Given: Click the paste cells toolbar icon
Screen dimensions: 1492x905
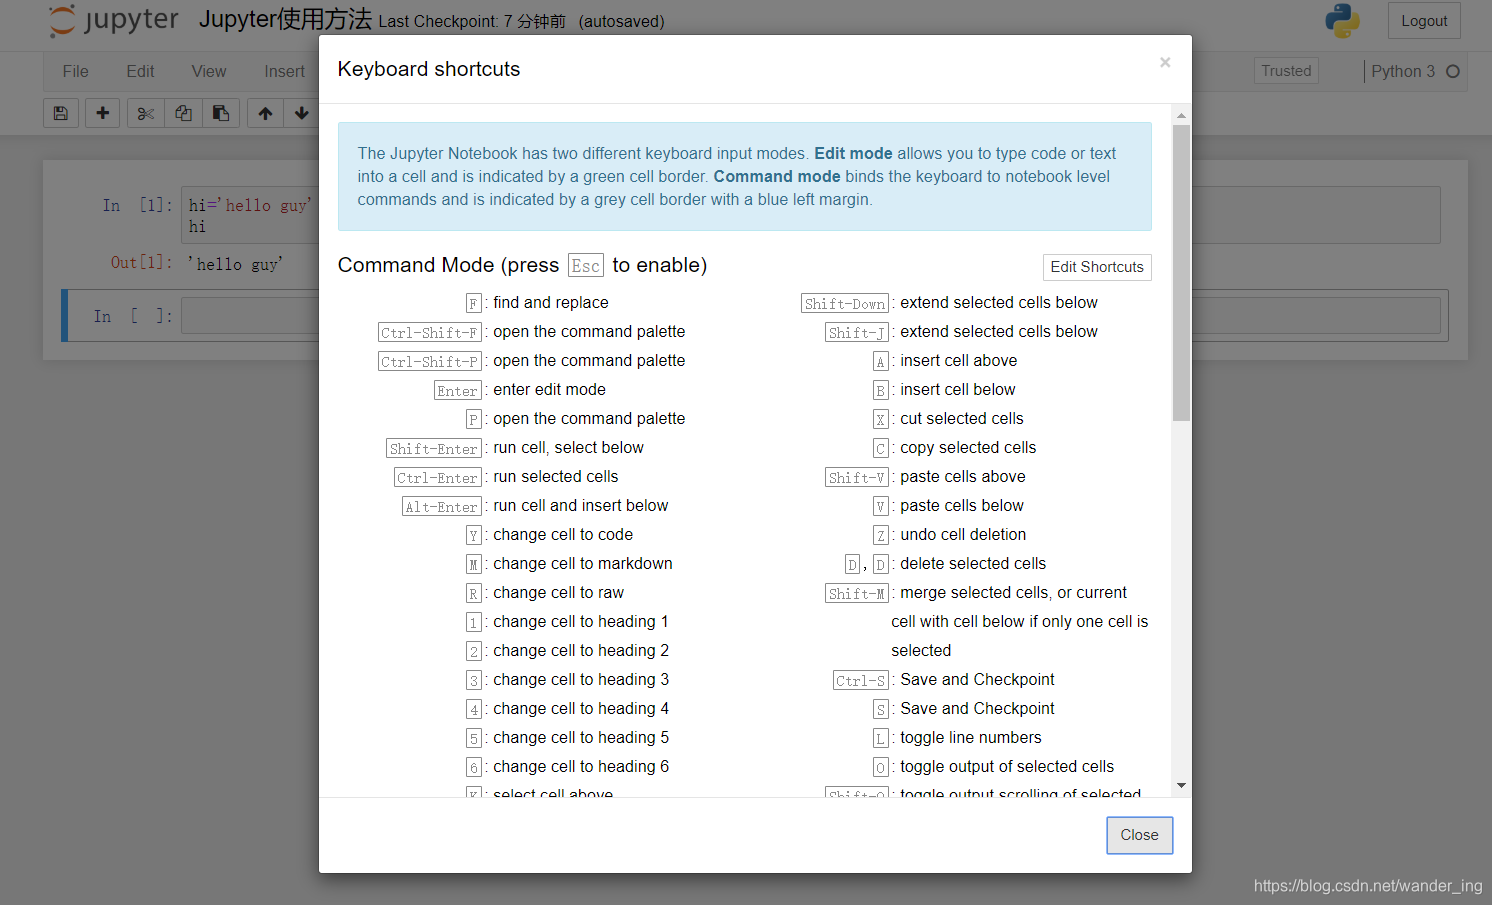Looking at the screenshot, I should [221, 113].
